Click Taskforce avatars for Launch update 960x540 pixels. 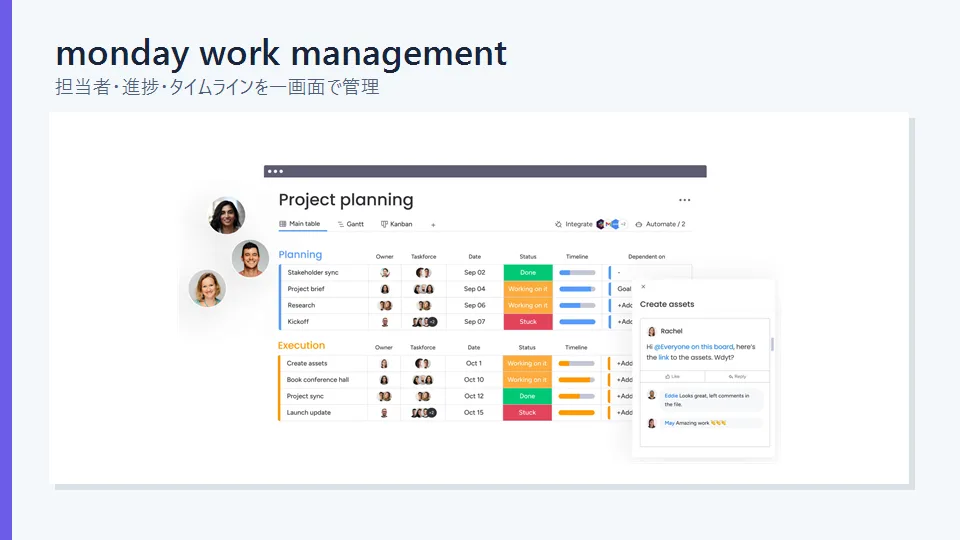[424, 413]
